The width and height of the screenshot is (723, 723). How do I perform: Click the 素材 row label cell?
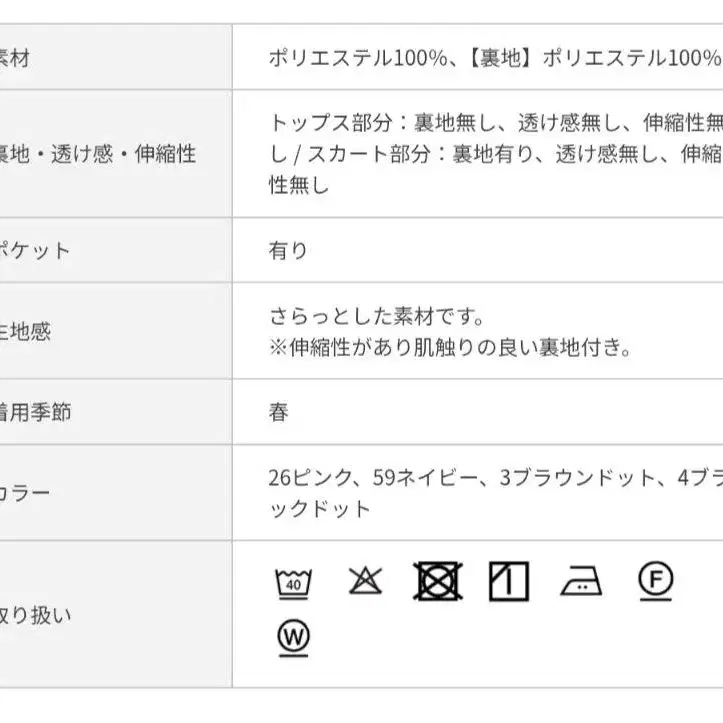tap(116, 57)
